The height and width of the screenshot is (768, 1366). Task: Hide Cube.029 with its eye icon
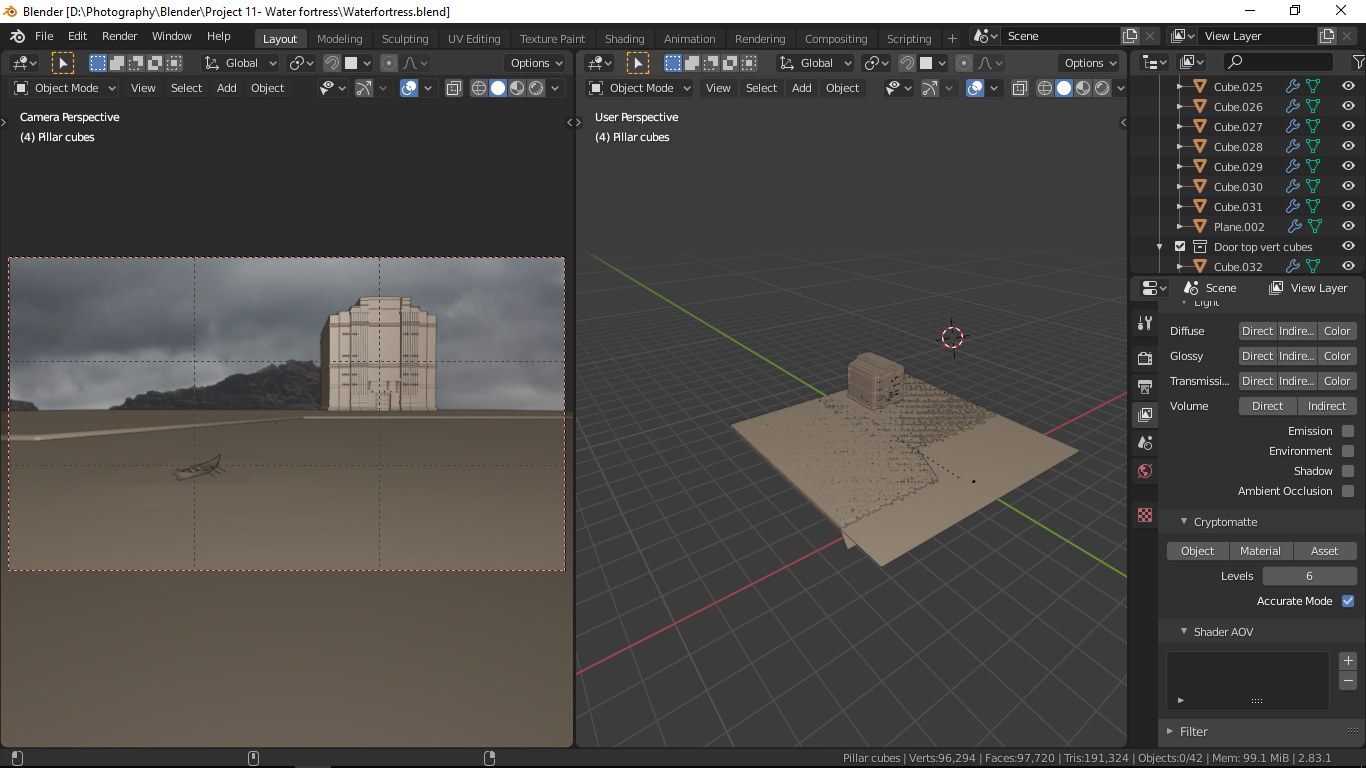tap(1348, 166)
